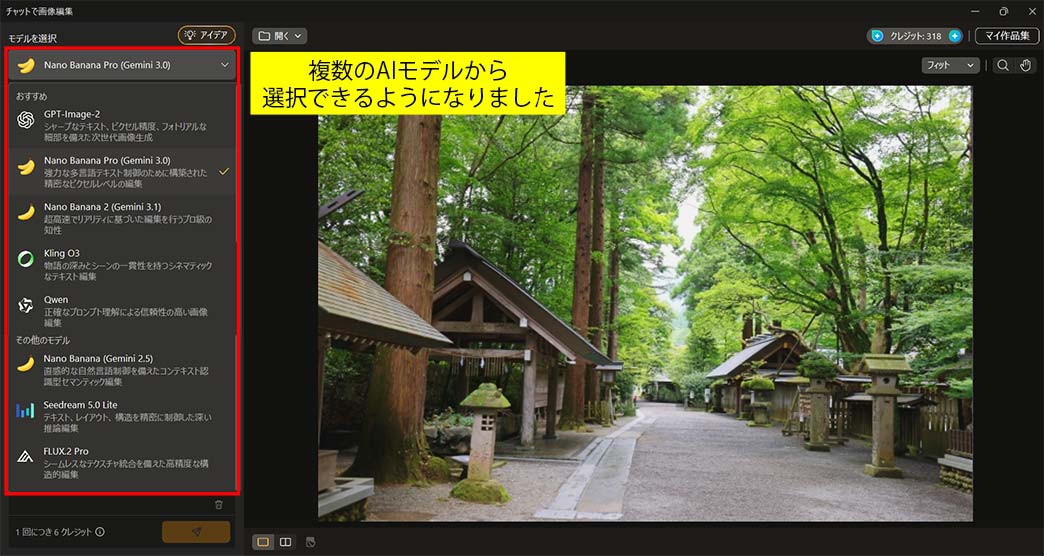Click the クレジット: 318 credits label
This screenshot has width=1044, height=556.
[x=916, y=36]
